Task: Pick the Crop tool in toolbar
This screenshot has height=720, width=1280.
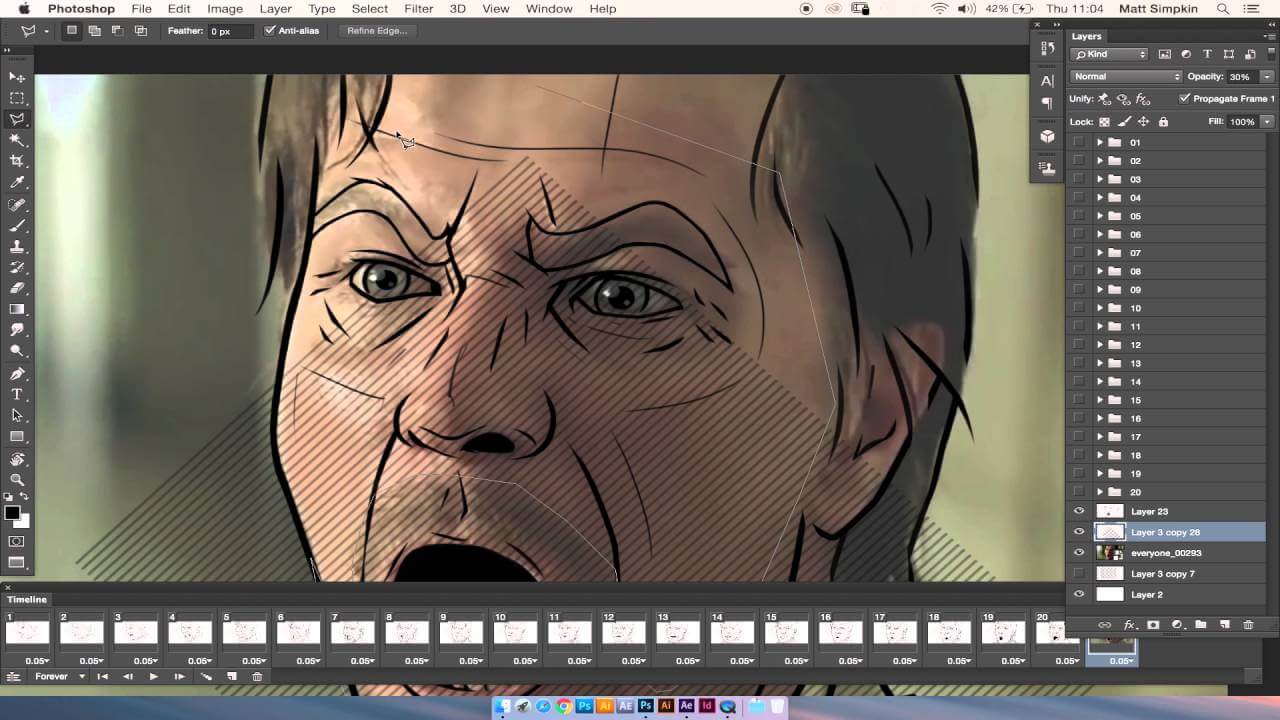Action: 17,161
